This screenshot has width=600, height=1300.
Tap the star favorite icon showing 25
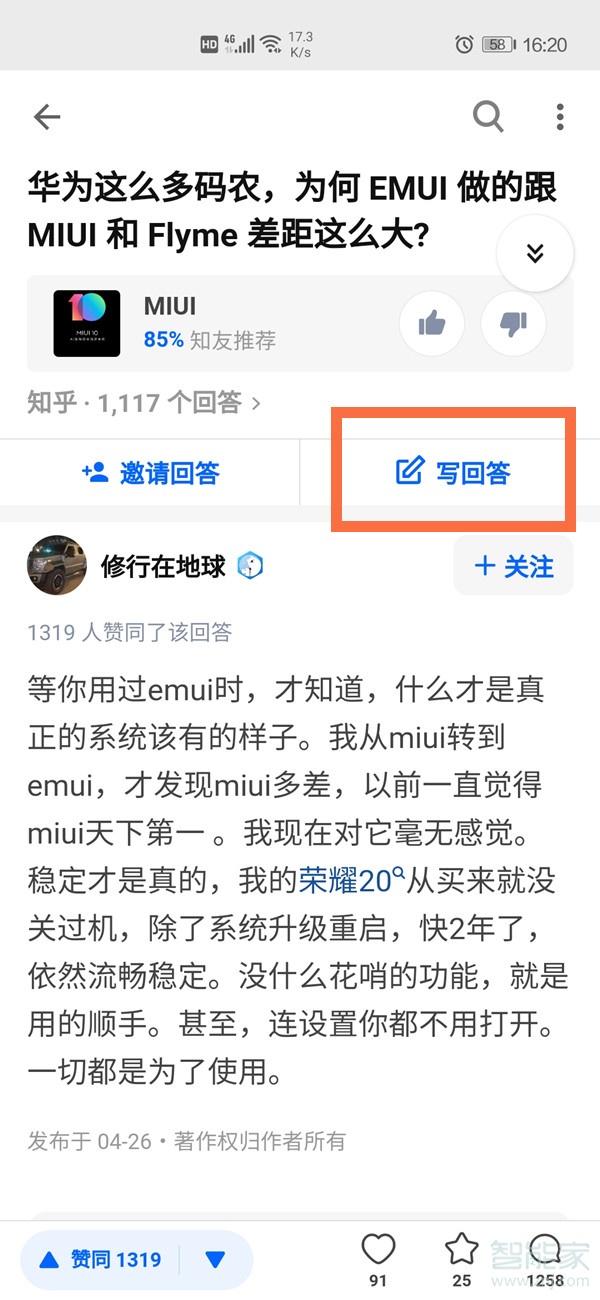click(x=461, y=1258)
